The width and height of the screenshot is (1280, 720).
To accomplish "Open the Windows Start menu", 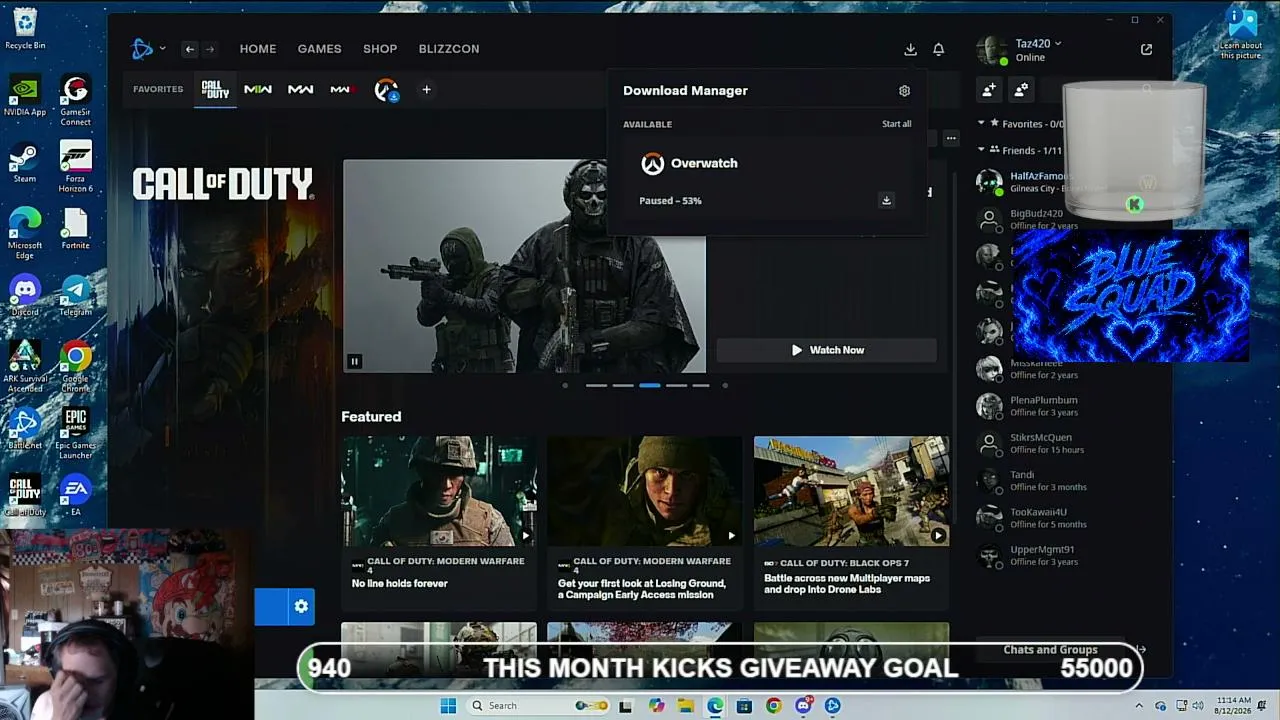I will 448,706.
